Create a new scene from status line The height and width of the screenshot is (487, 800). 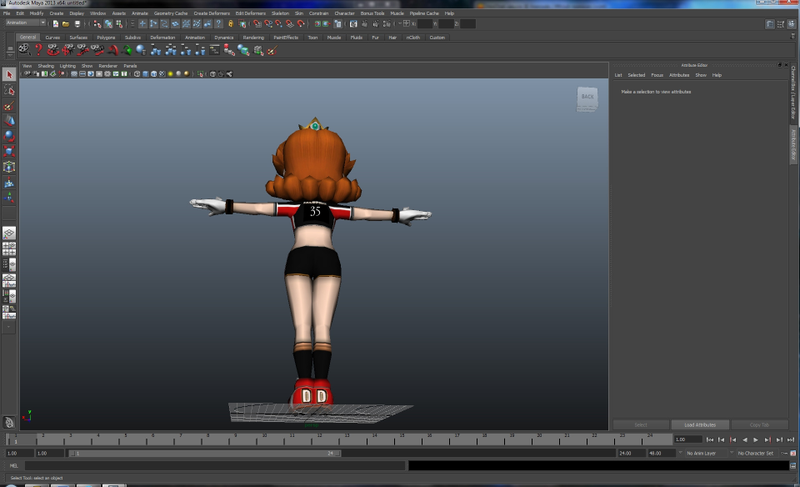[55, 24]
